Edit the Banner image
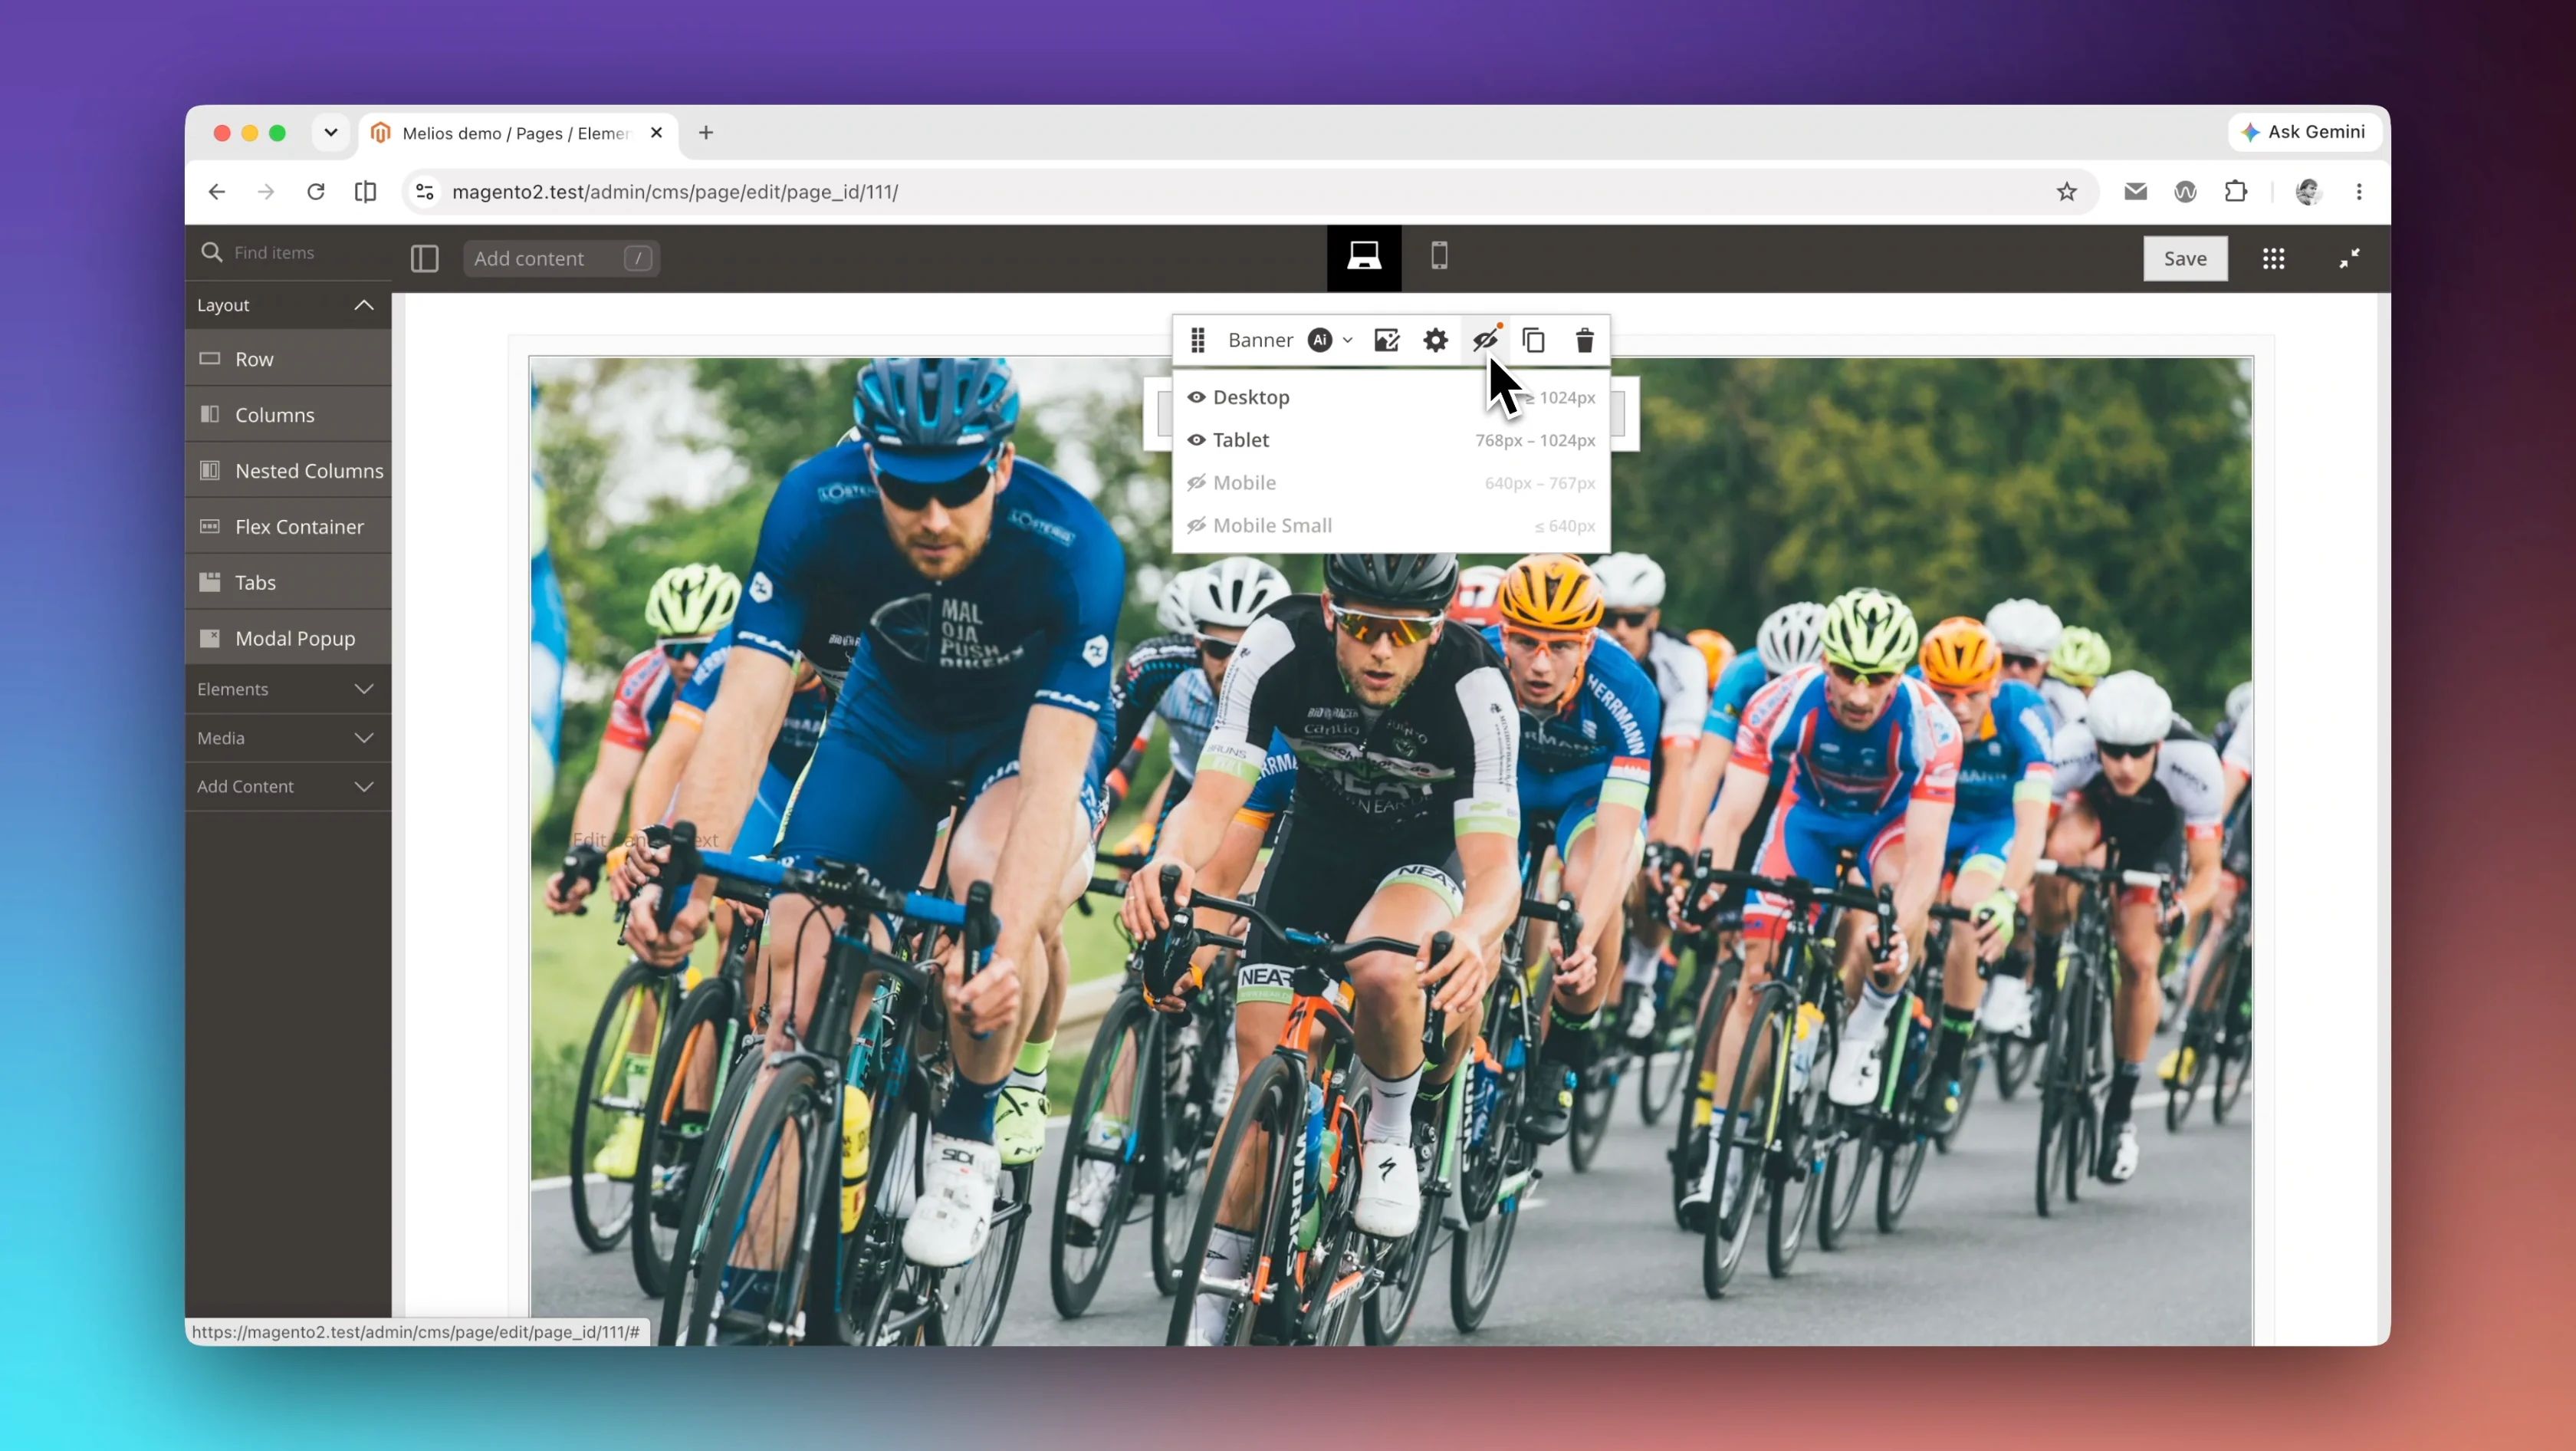This screenshot has width=2576, height=1451. click(1386, 340)
